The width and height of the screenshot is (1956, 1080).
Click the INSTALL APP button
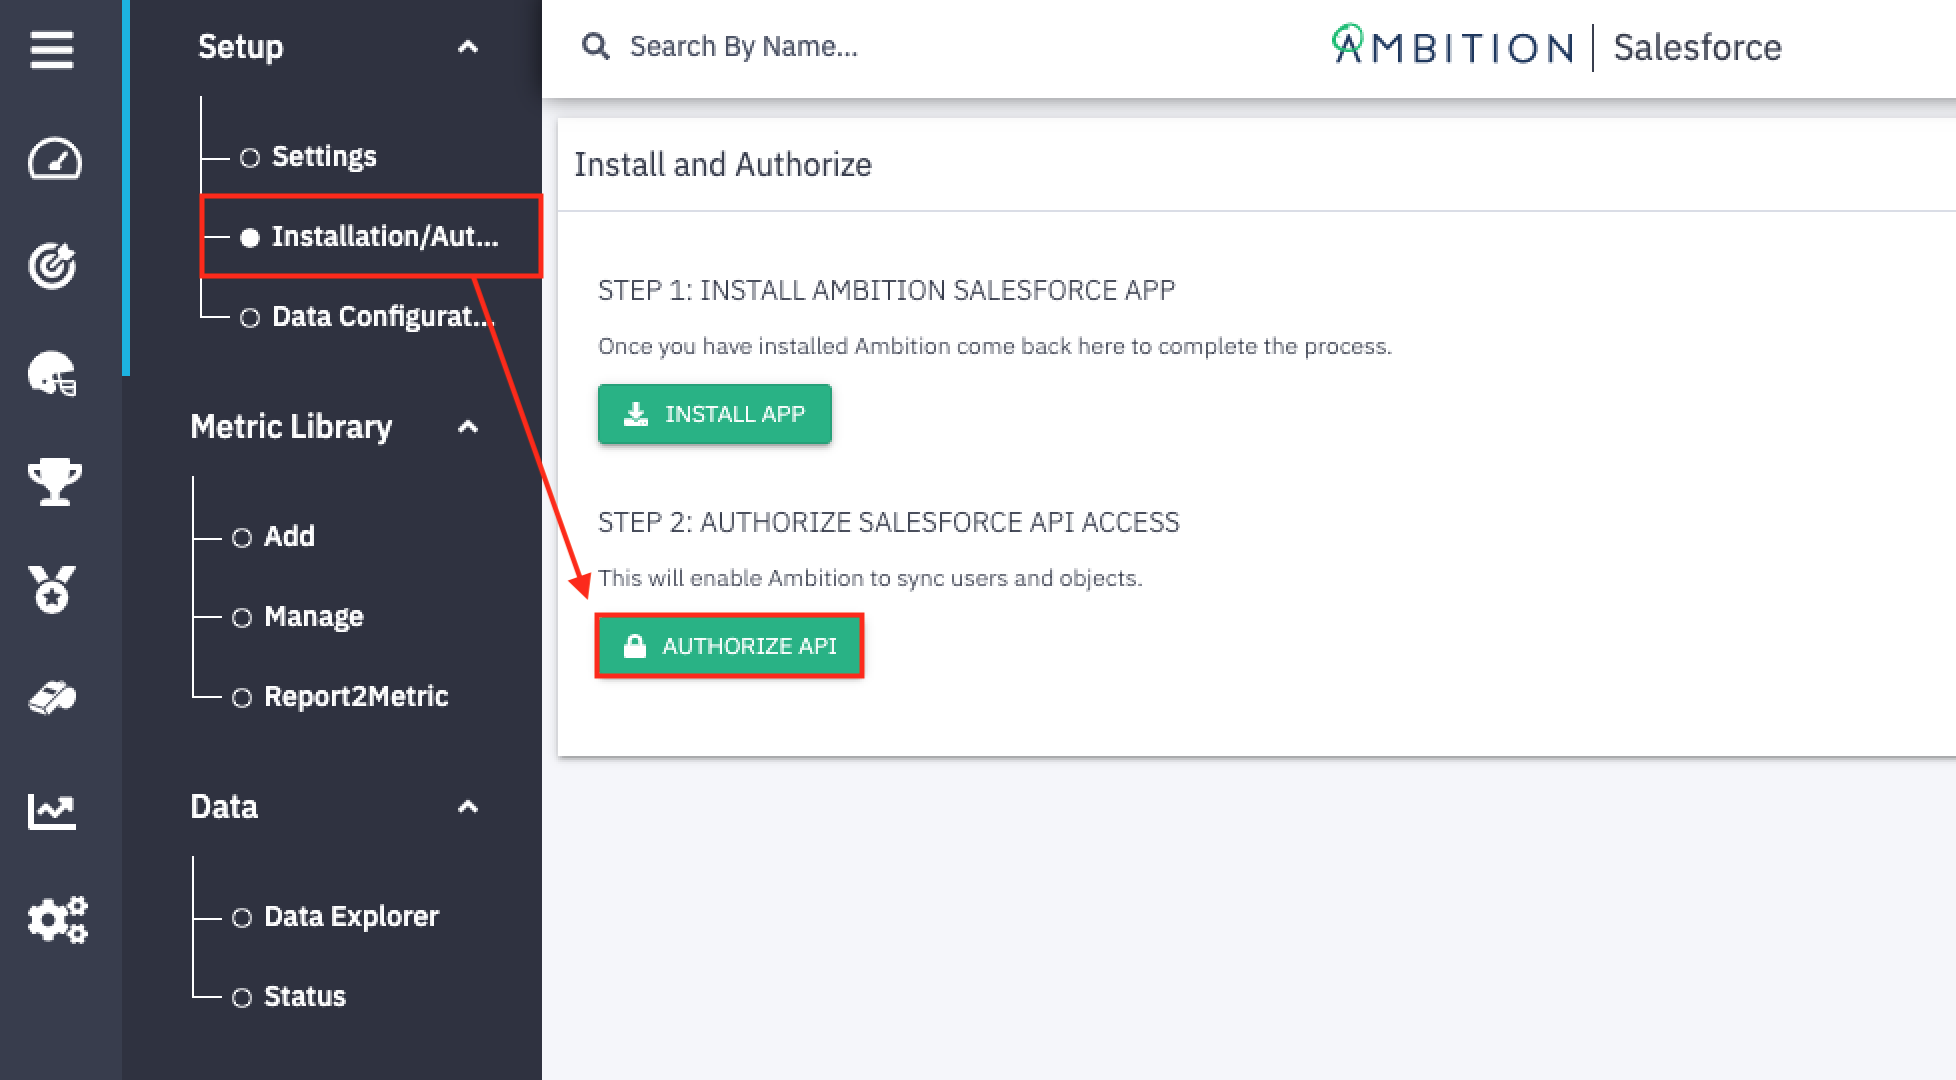click(x=715, y=414)
